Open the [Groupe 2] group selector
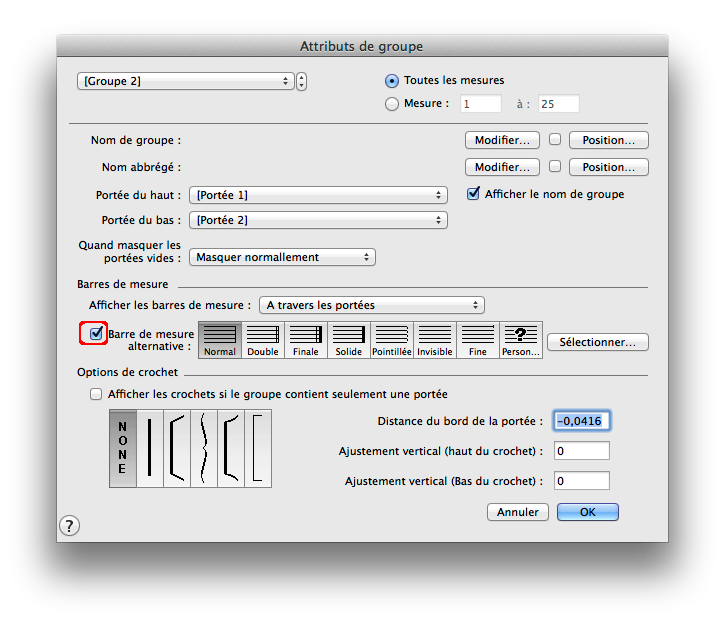Viewport: 725px width, 621px height. [x=185, y=81]
